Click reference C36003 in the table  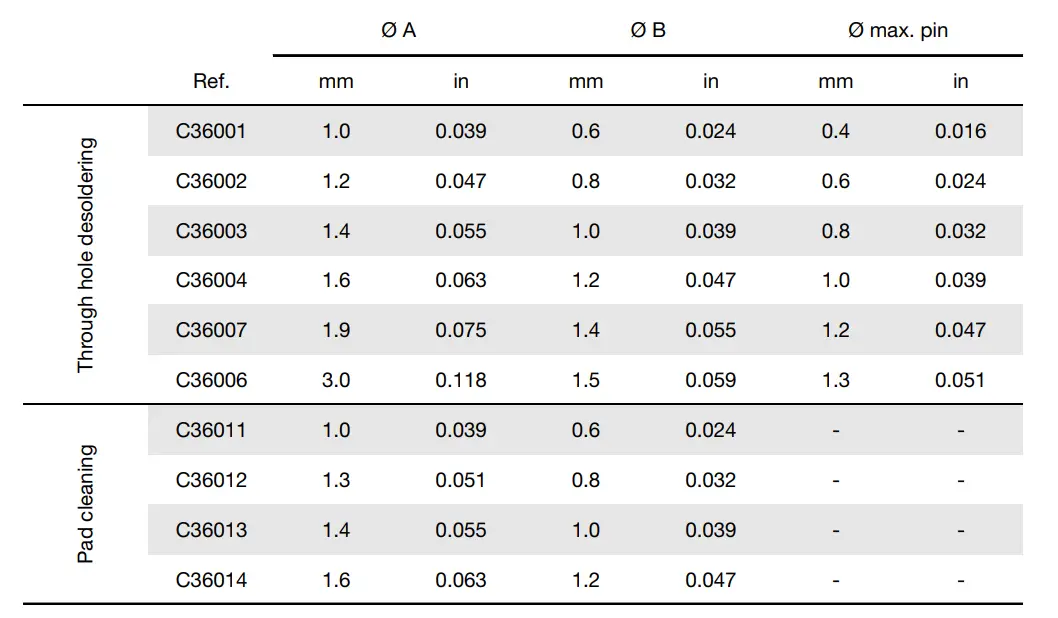pyautogui.click(x=211, y=231)
